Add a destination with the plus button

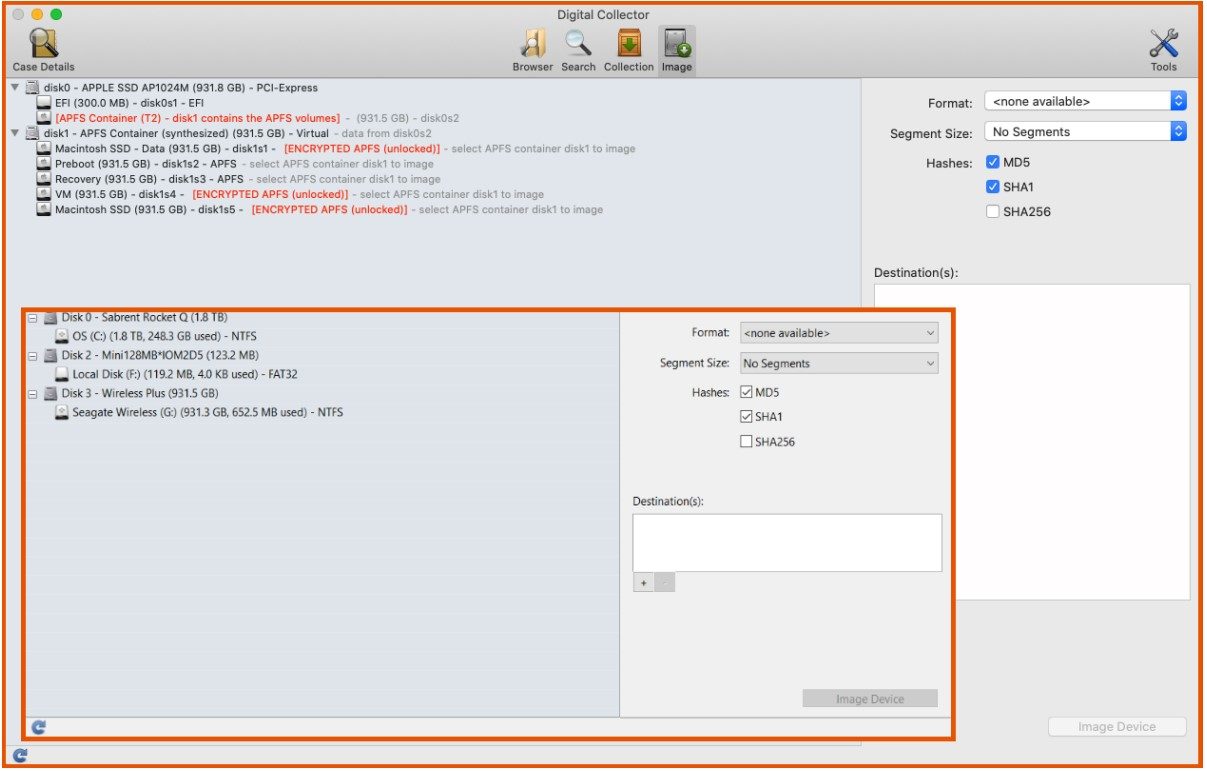pyautogui.click(x=643, y=582)
